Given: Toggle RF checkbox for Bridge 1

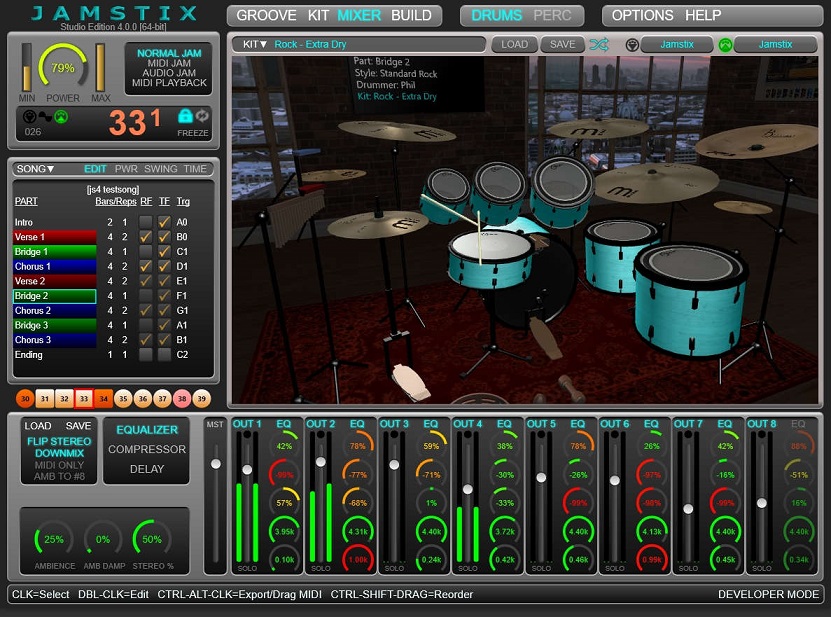Looking at the screenshot, I should coord(146,251).
